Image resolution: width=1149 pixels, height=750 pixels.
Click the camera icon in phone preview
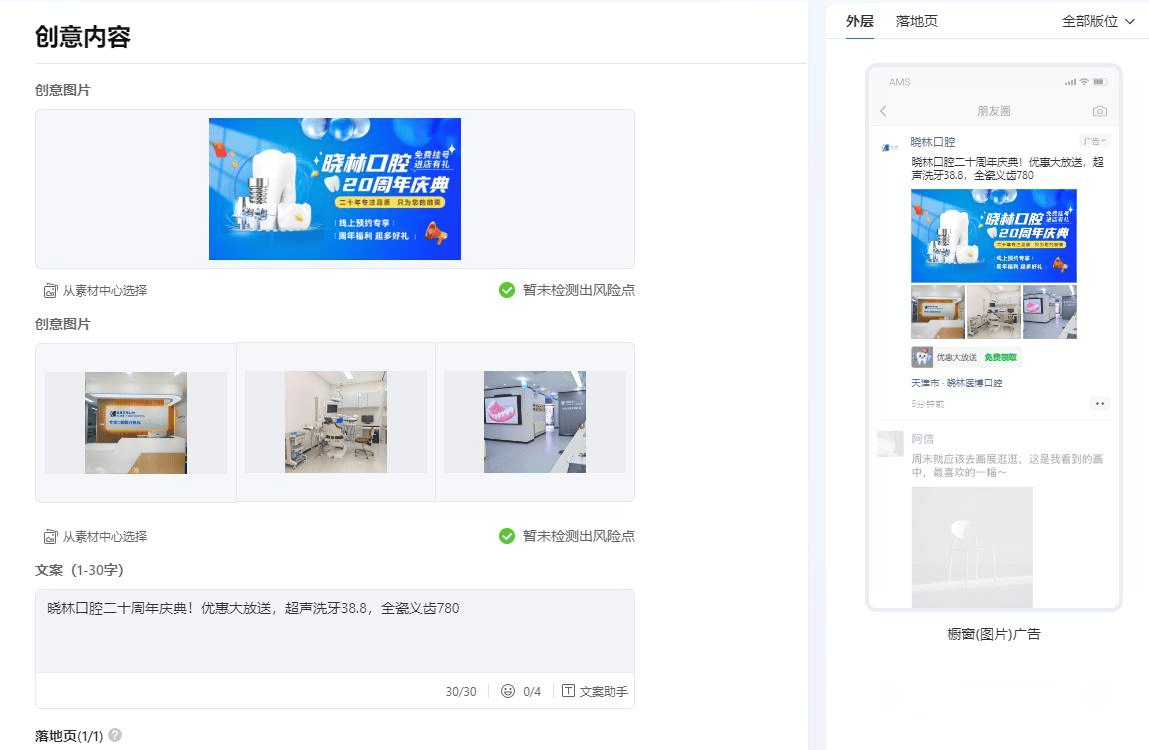[x=1099, y=111]
